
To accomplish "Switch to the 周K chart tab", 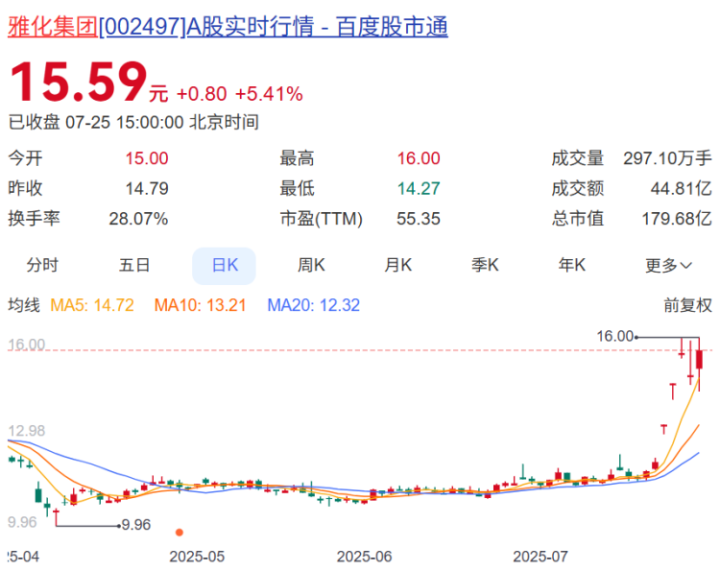I will coord(311,265).
